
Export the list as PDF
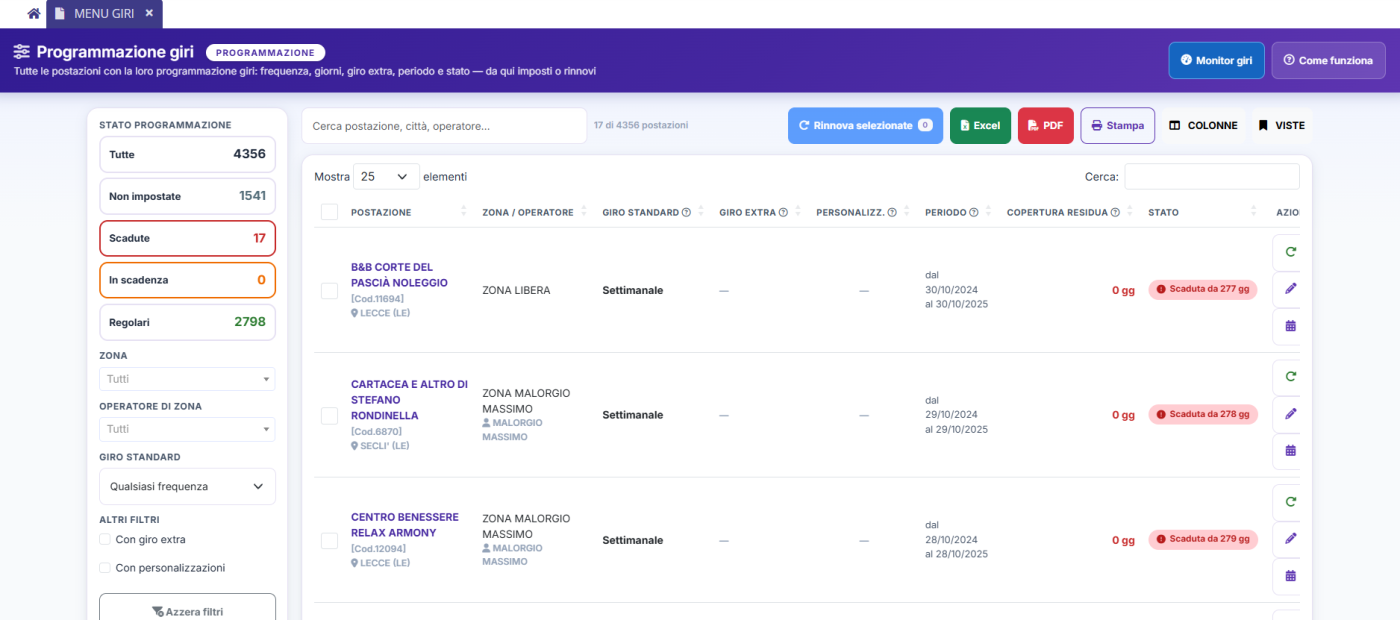[1046, 125]
